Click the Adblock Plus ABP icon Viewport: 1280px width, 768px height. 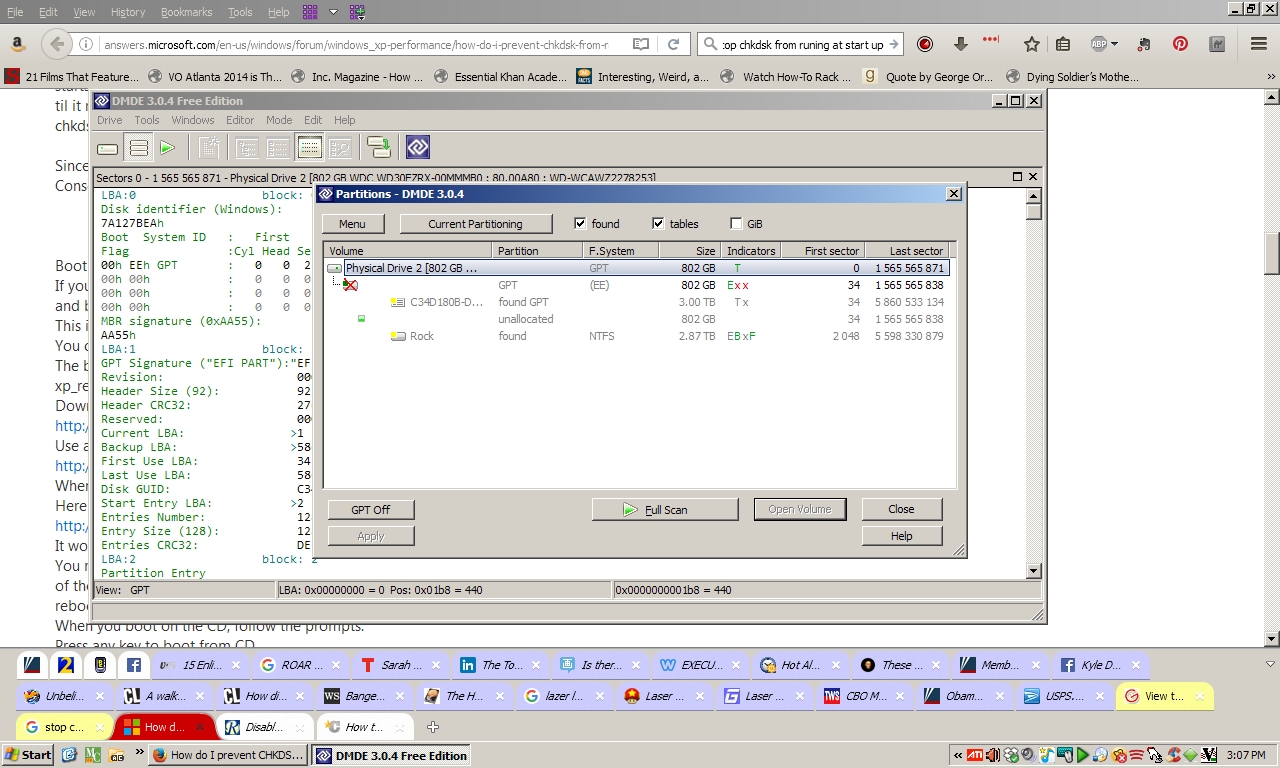pyautogui.click(x=1099, y=44)
